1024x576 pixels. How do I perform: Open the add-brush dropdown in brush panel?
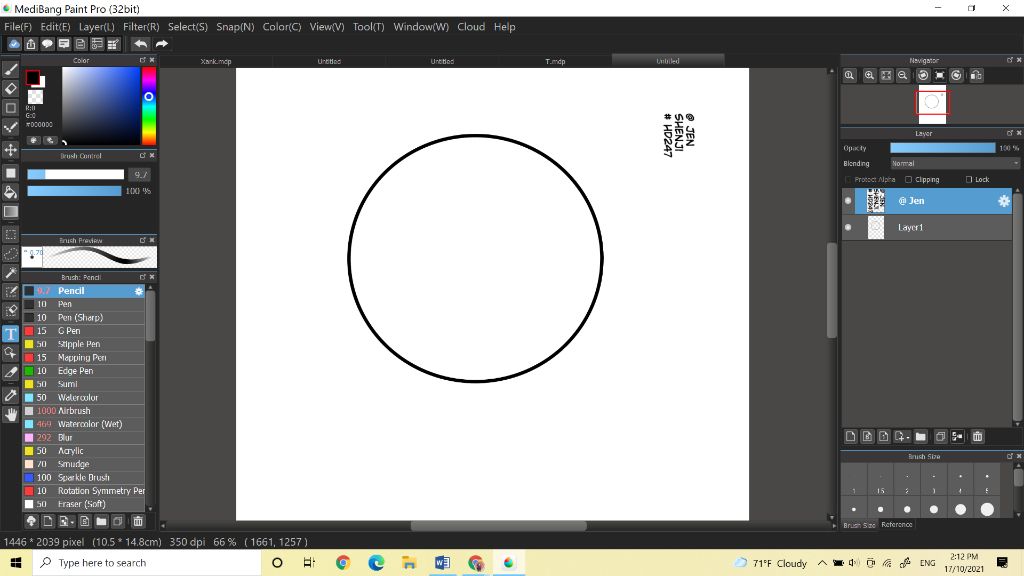click(67, 521)
